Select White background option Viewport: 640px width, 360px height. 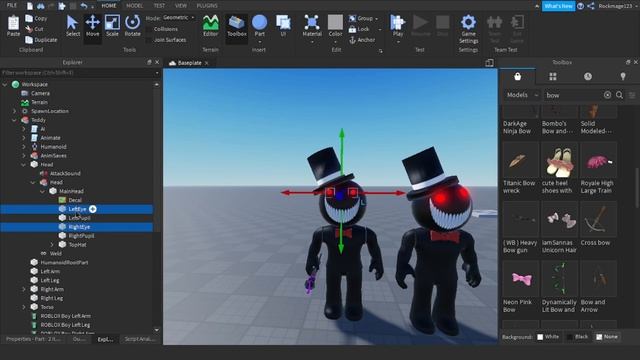coord(548,337)
